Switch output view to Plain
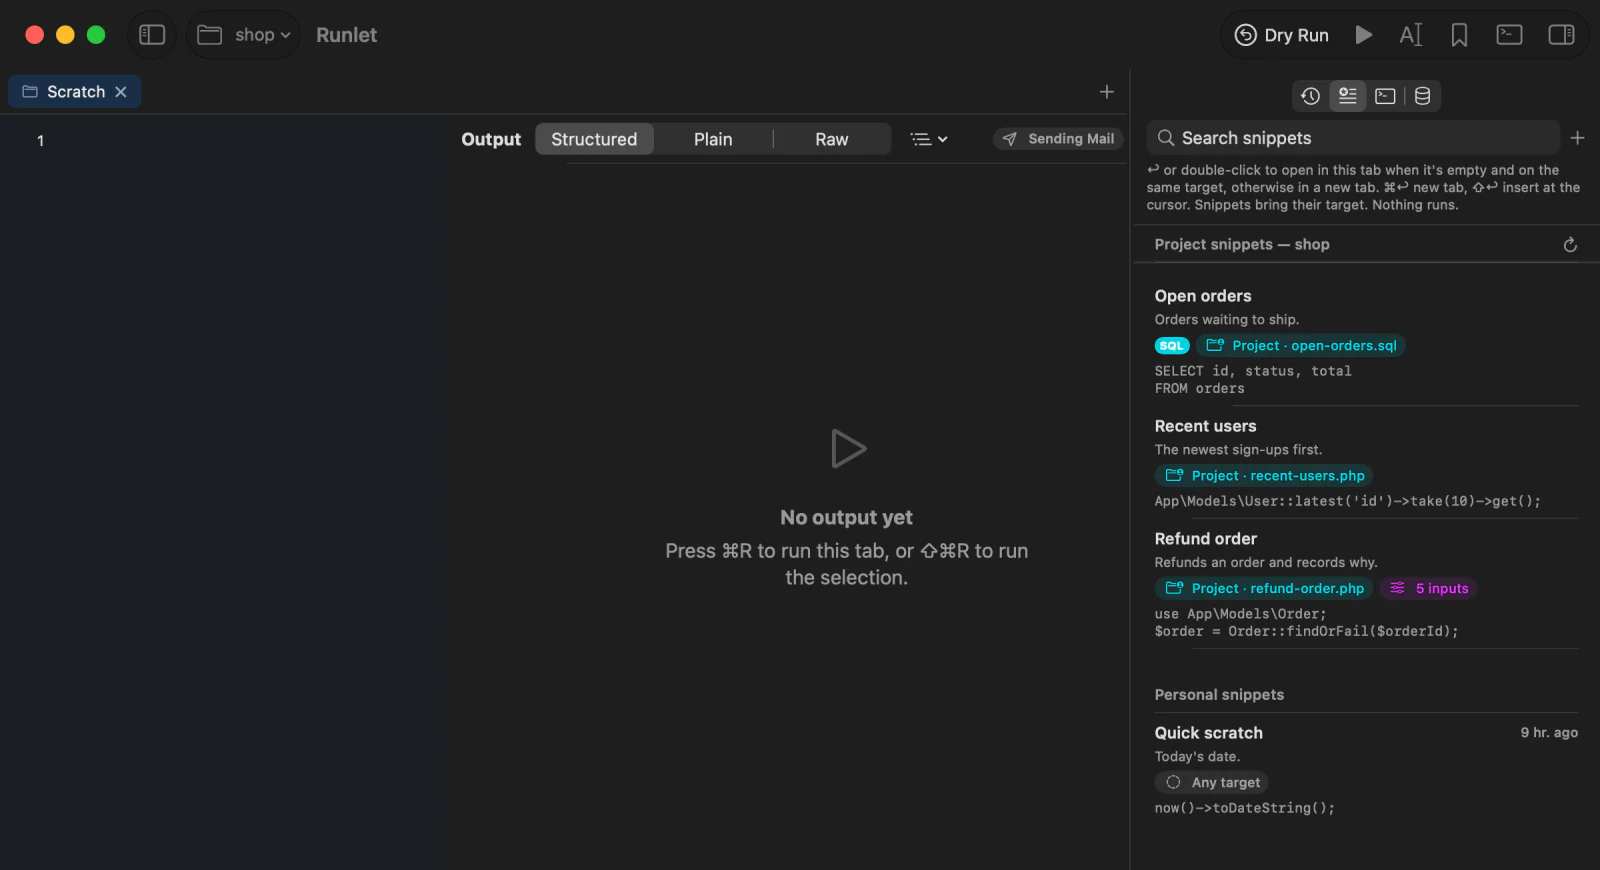 coord(713,139)
